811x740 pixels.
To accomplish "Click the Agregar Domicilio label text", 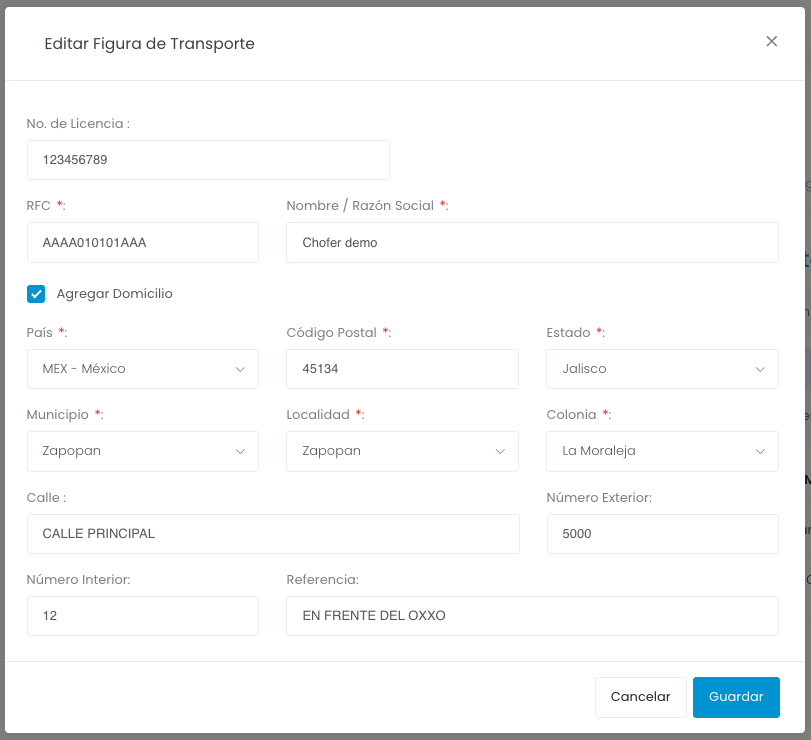I will (x=114, y=294).
